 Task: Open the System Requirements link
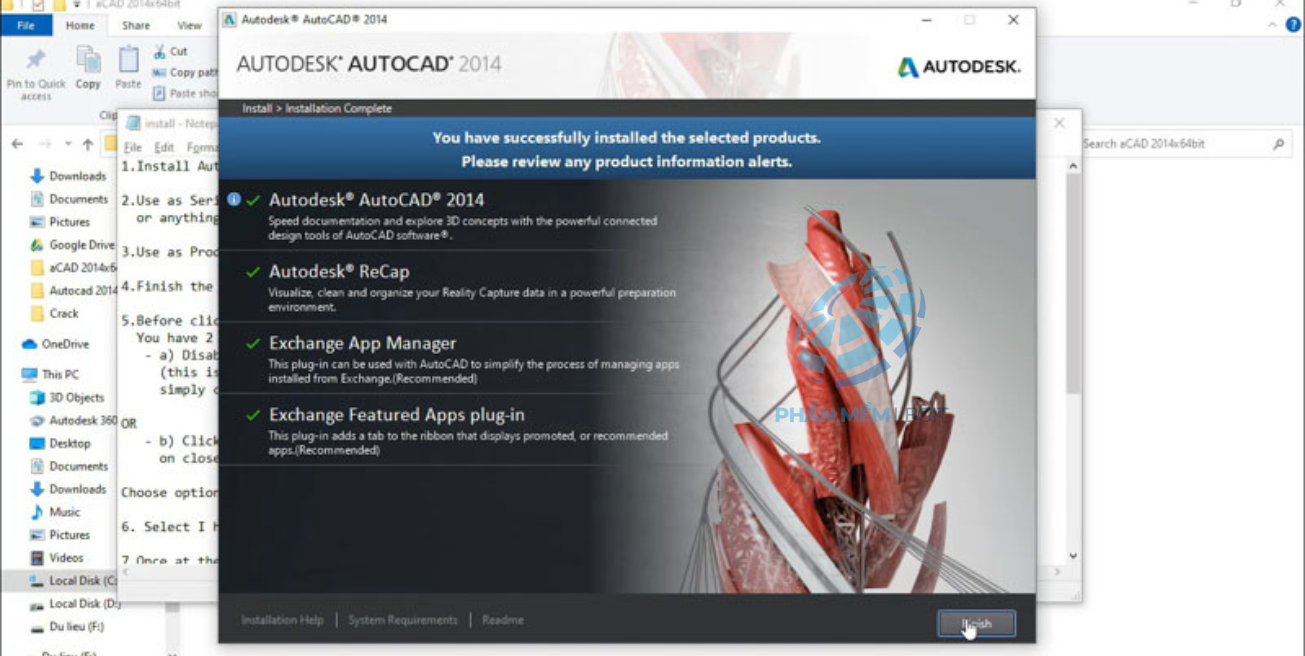403,620
